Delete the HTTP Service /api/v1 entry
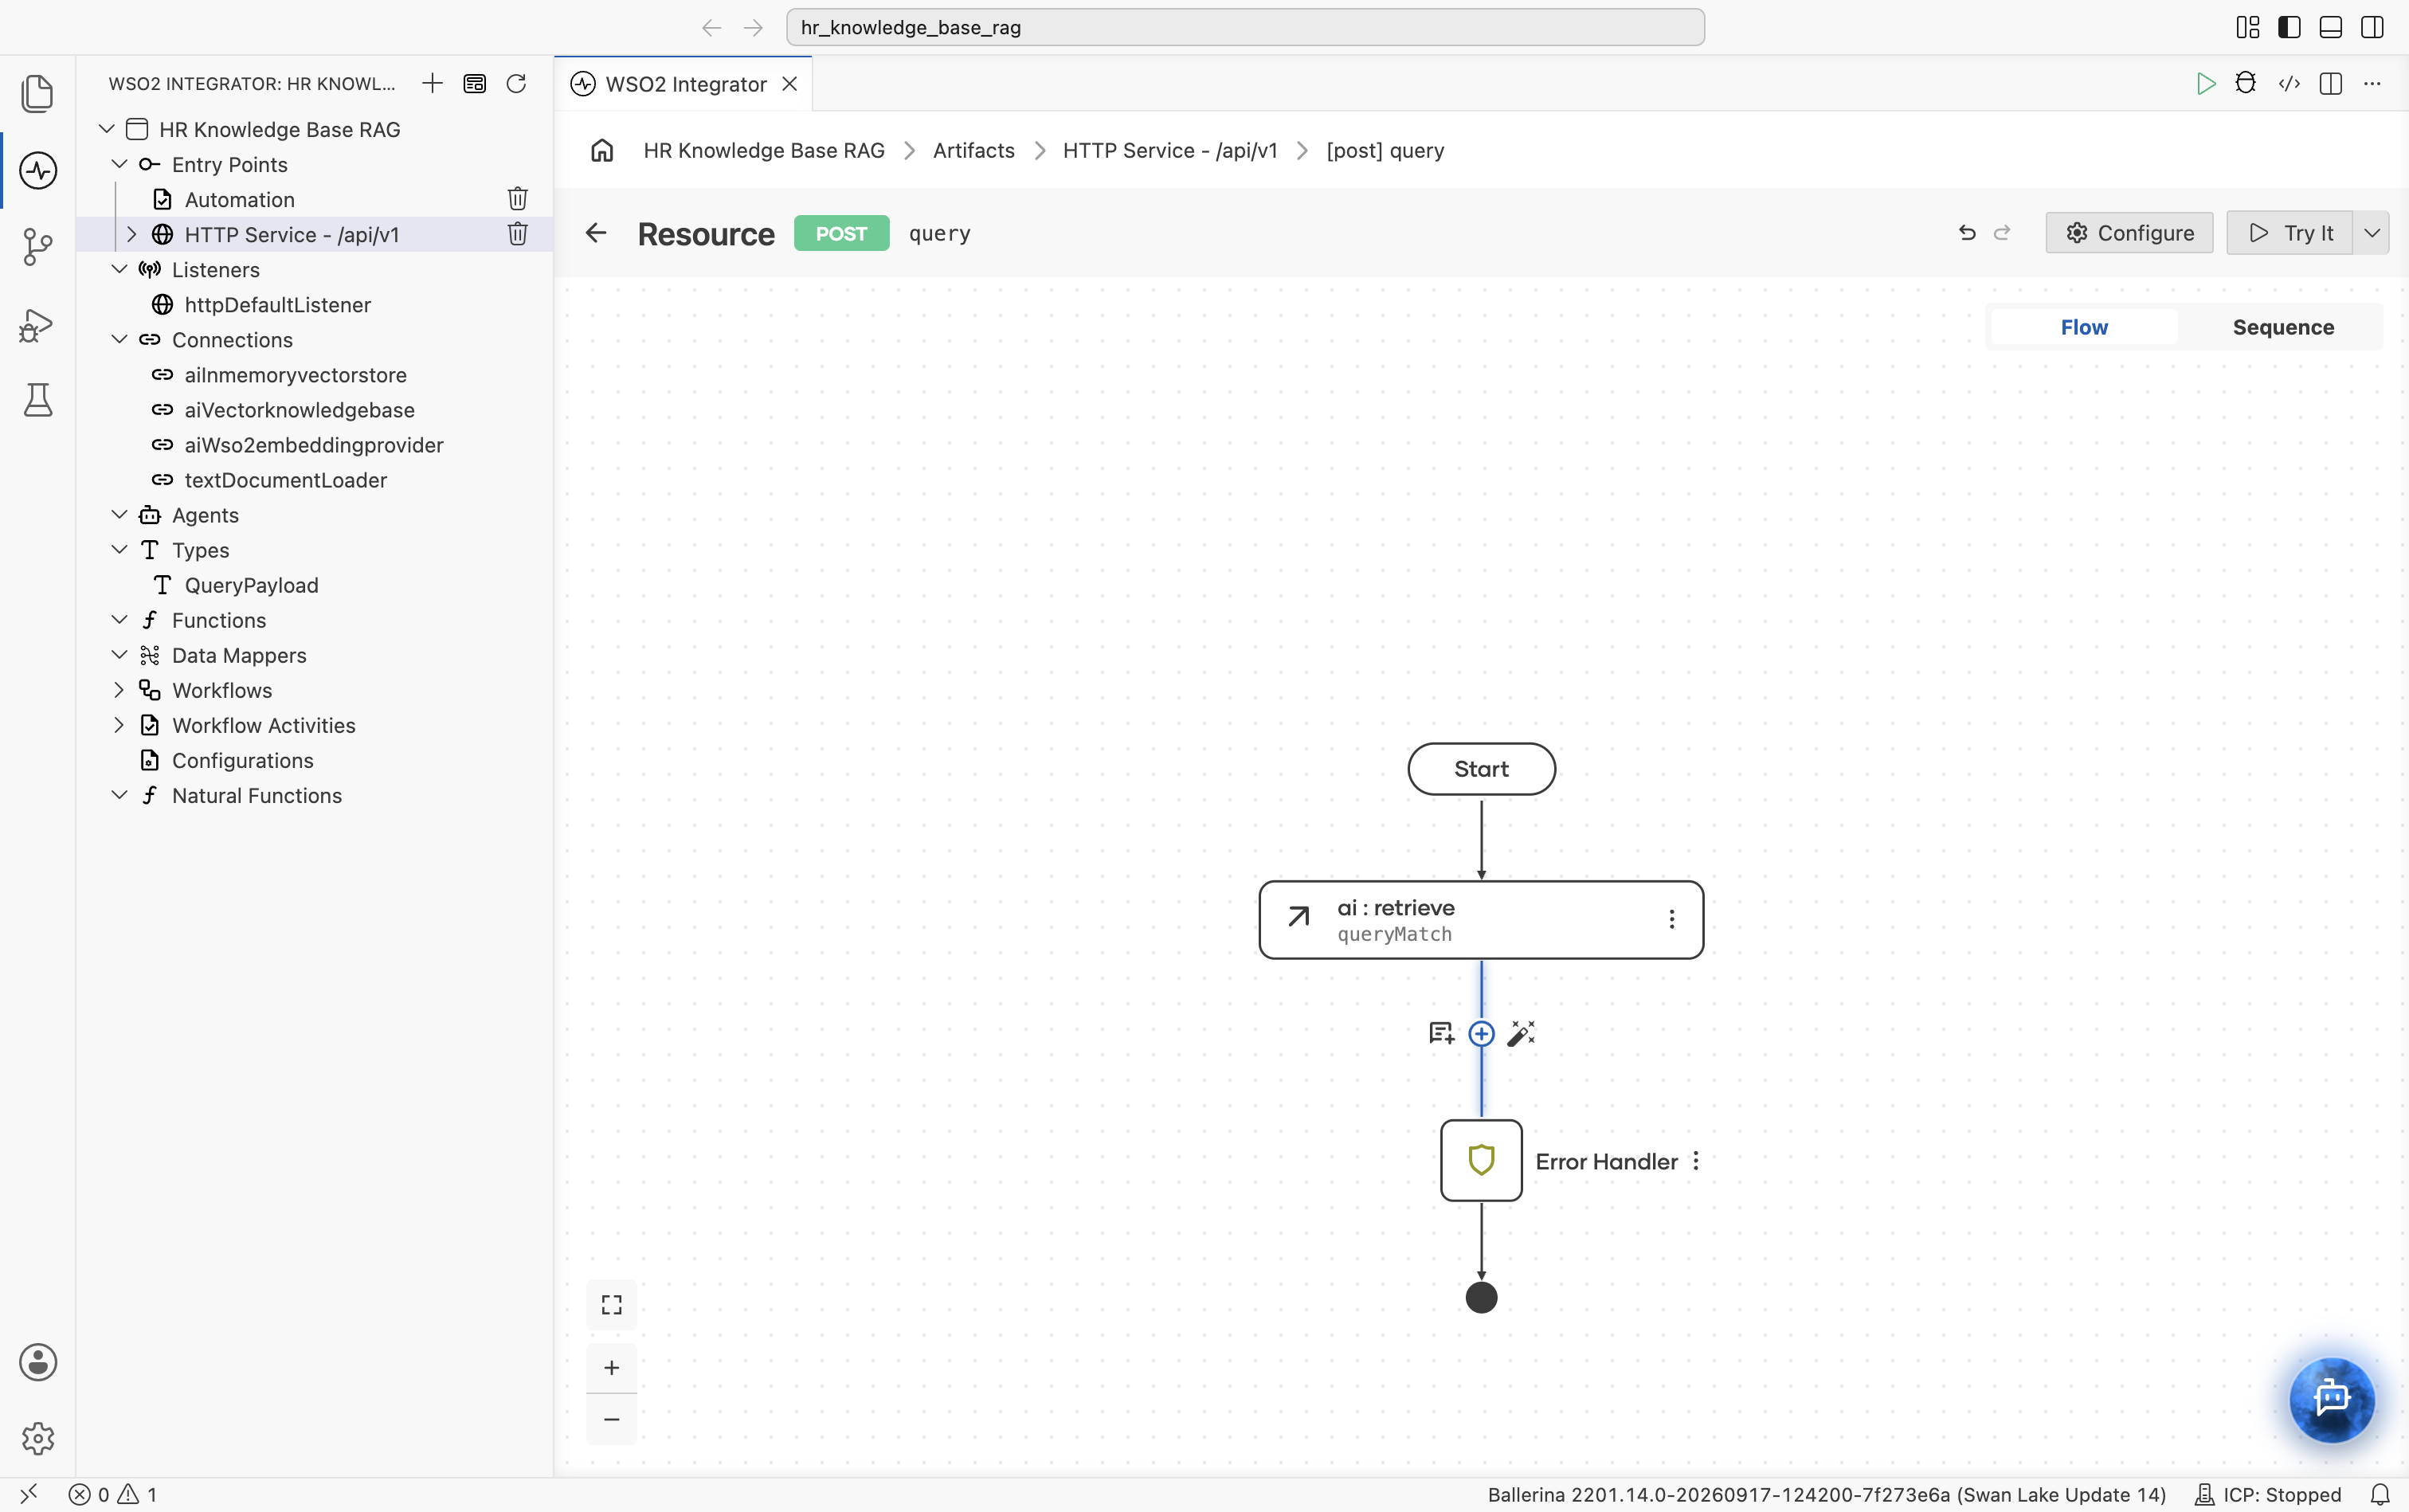The width and height of the screenshot is (2409, 1512). (x=517, y=234)
